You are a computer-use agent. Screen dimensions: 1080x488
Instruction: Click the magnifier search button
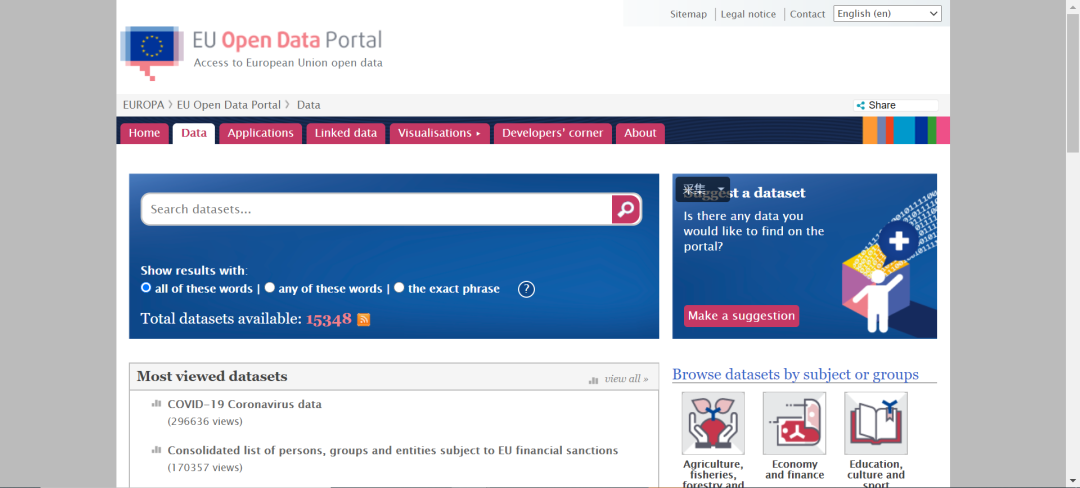tap(626, 209)
